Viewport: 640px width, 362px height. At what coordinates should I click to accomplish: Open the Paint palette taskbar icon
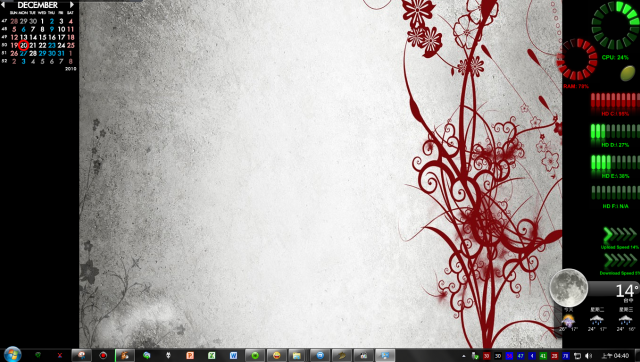82,355
